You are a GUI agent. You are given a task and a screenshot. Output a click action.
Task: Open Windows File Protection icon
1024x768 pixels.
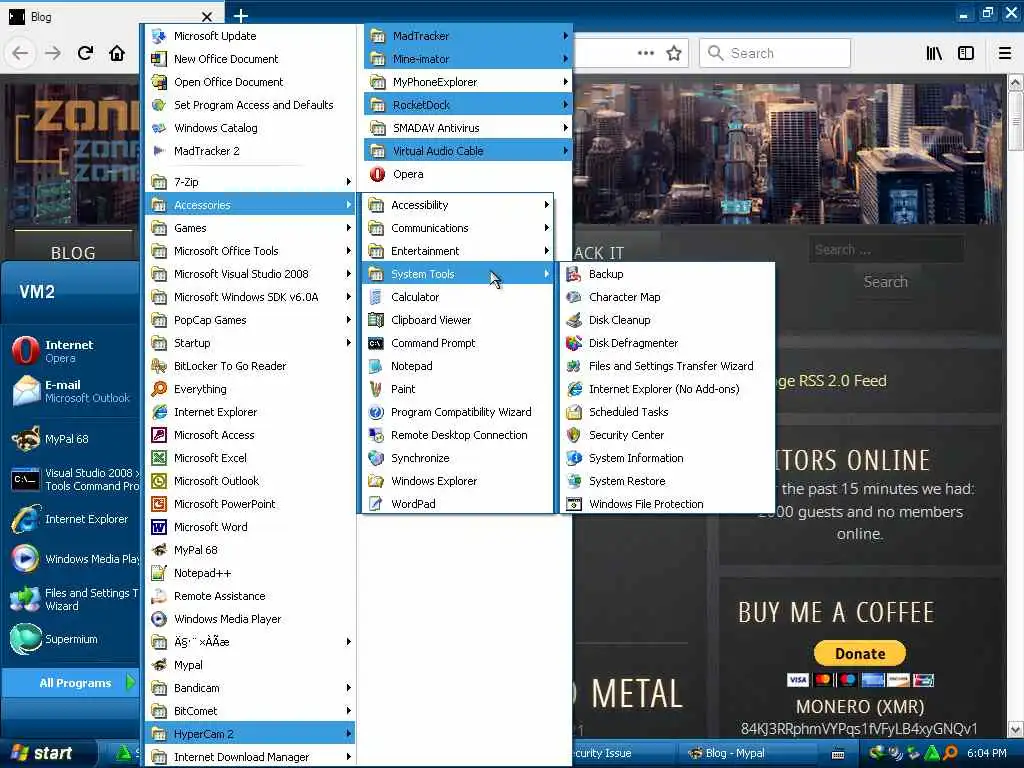point(574,504)
